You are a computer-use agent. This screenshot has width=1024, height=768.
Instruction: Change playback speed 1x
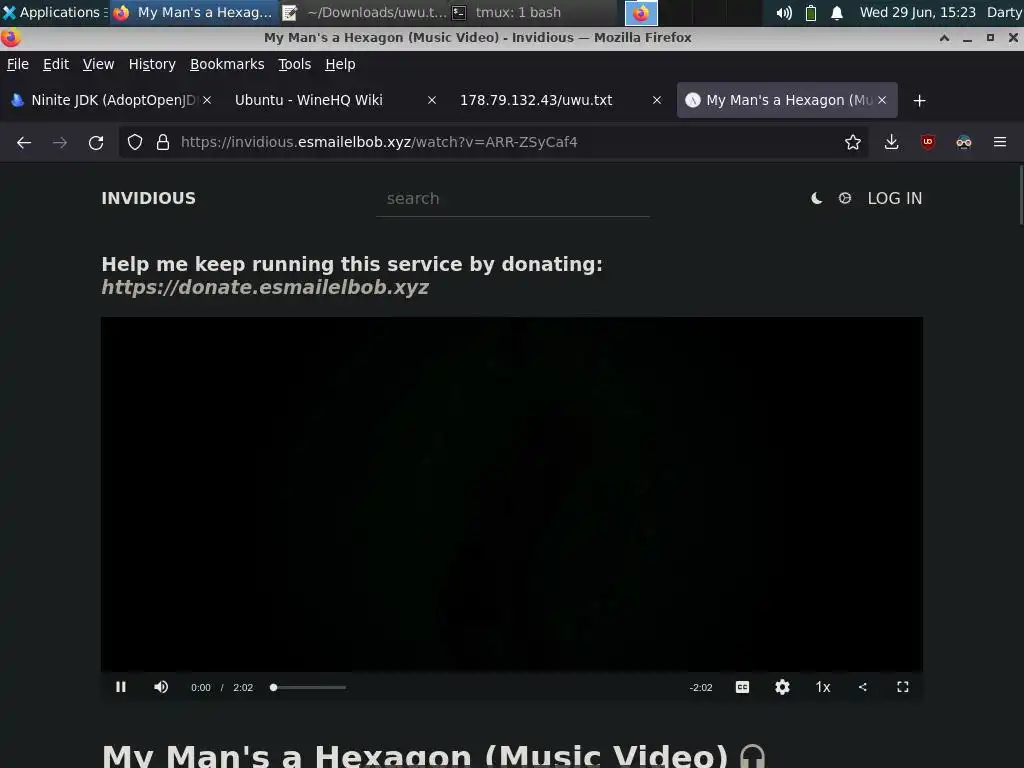click(x=823, y=687)
